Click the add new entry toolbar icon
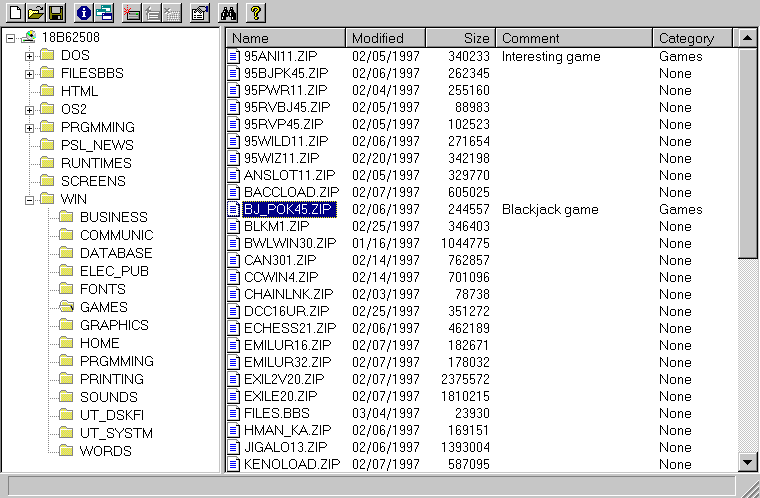This screenshot has width=760, height=498. [x=130, y=12]
